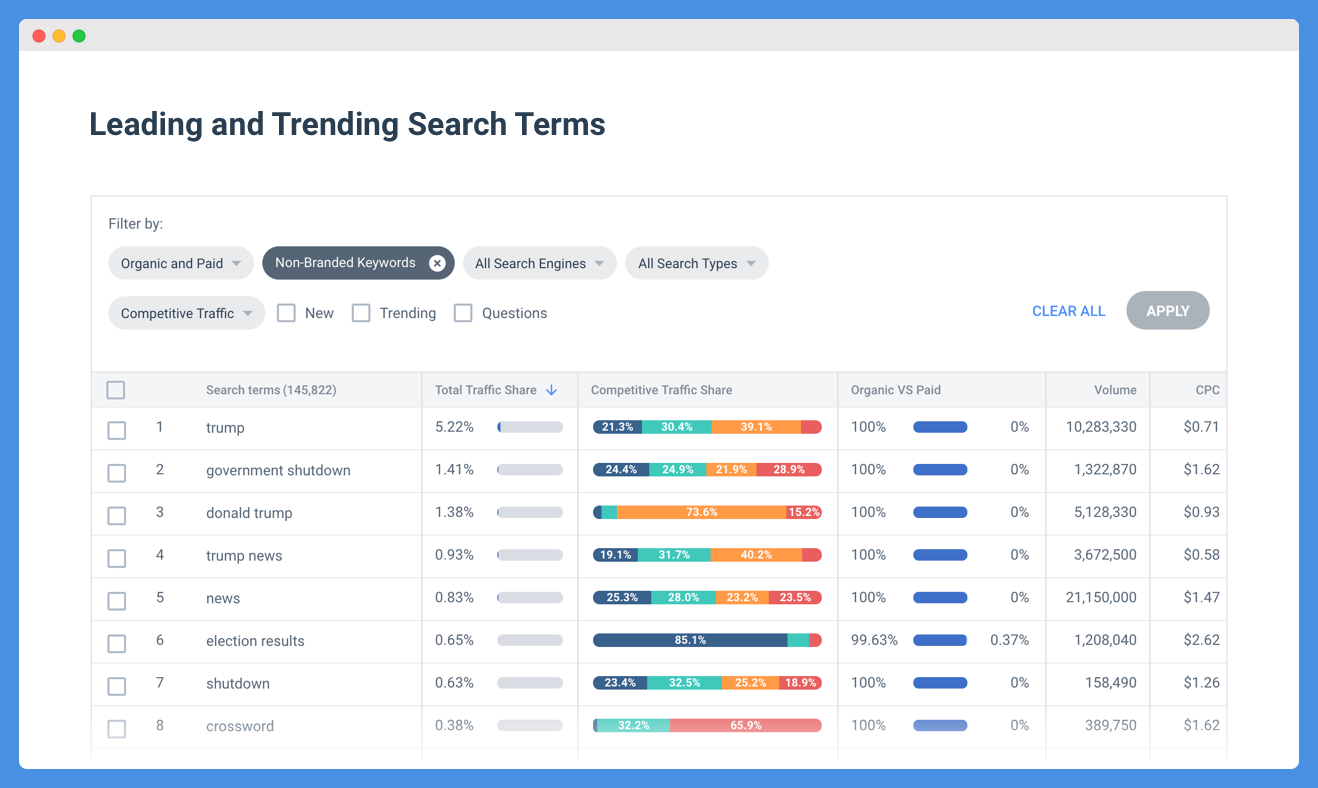Tick the Trending checkbox
Image resolution: width=1318 pixels, height=788 pixels.
pos(361,313)
